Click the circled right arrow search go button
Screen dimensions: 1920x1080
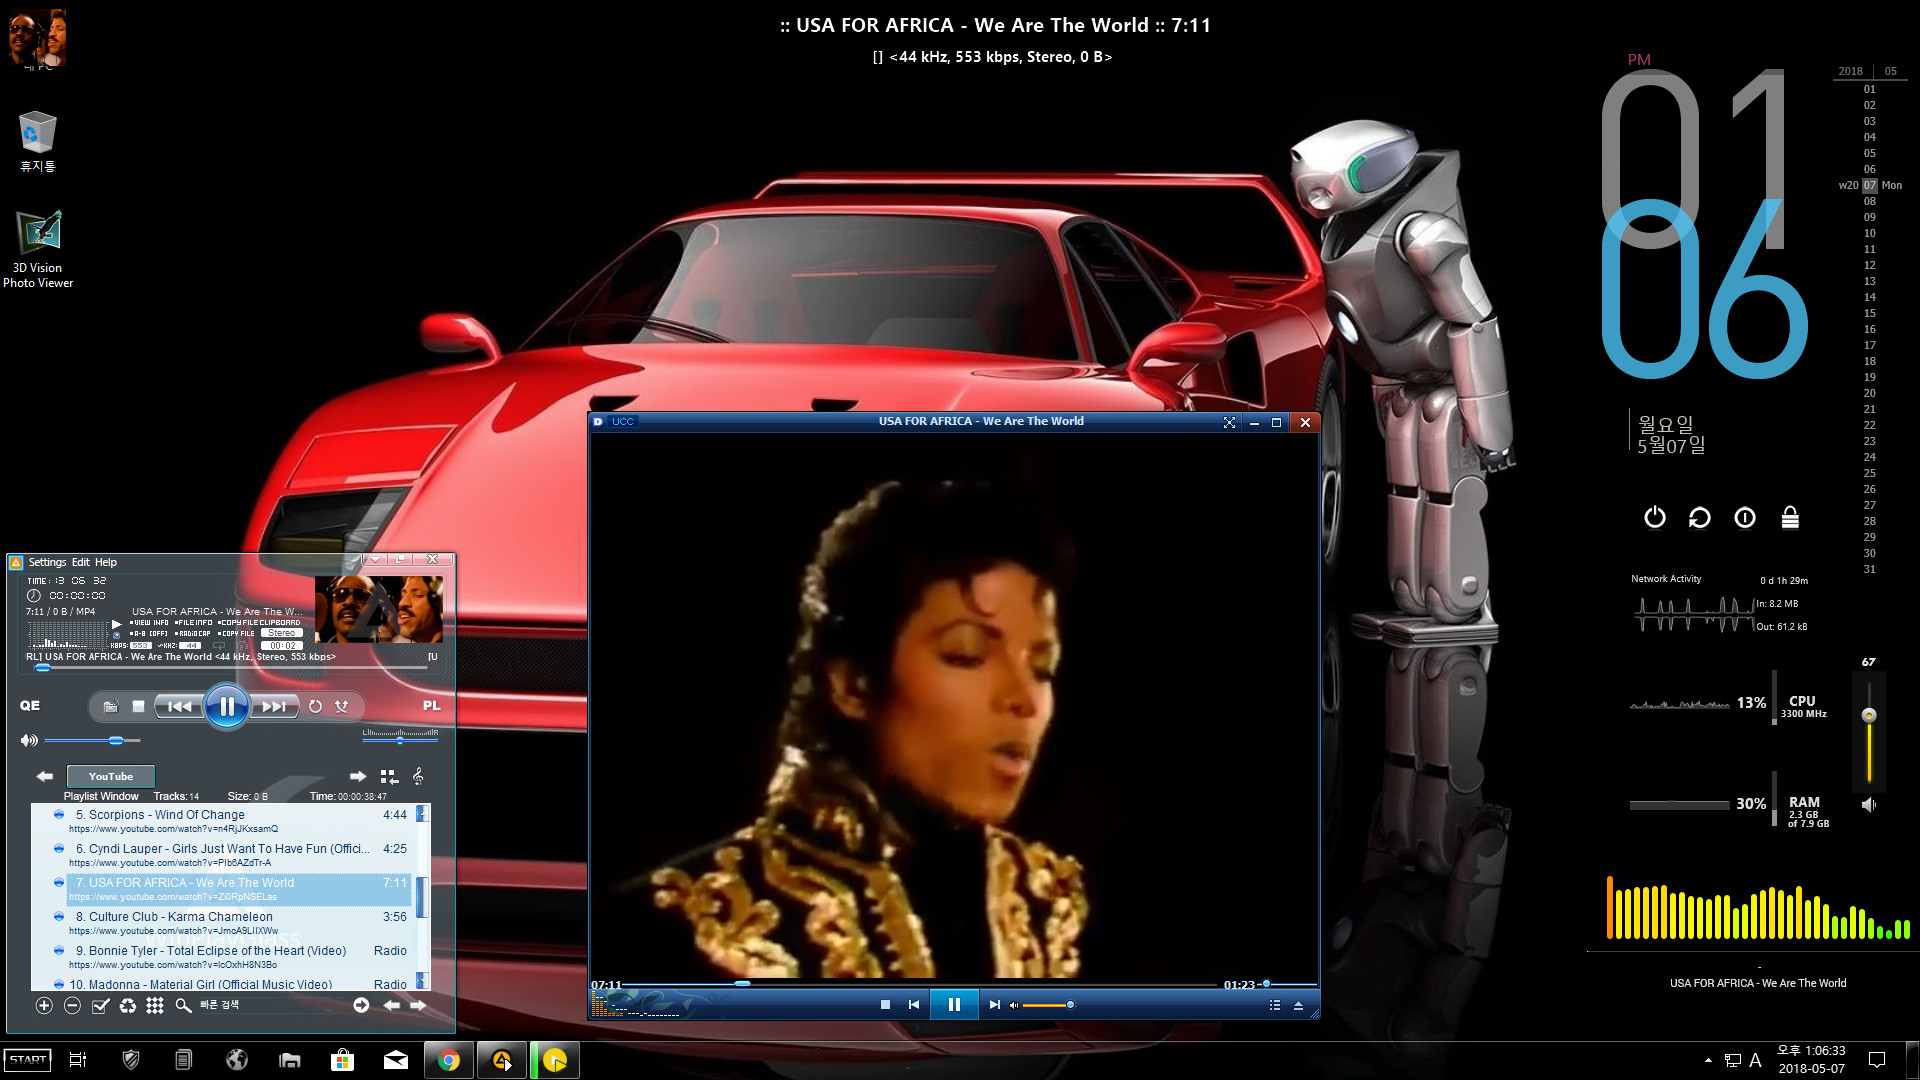(x=361, y=1005)
